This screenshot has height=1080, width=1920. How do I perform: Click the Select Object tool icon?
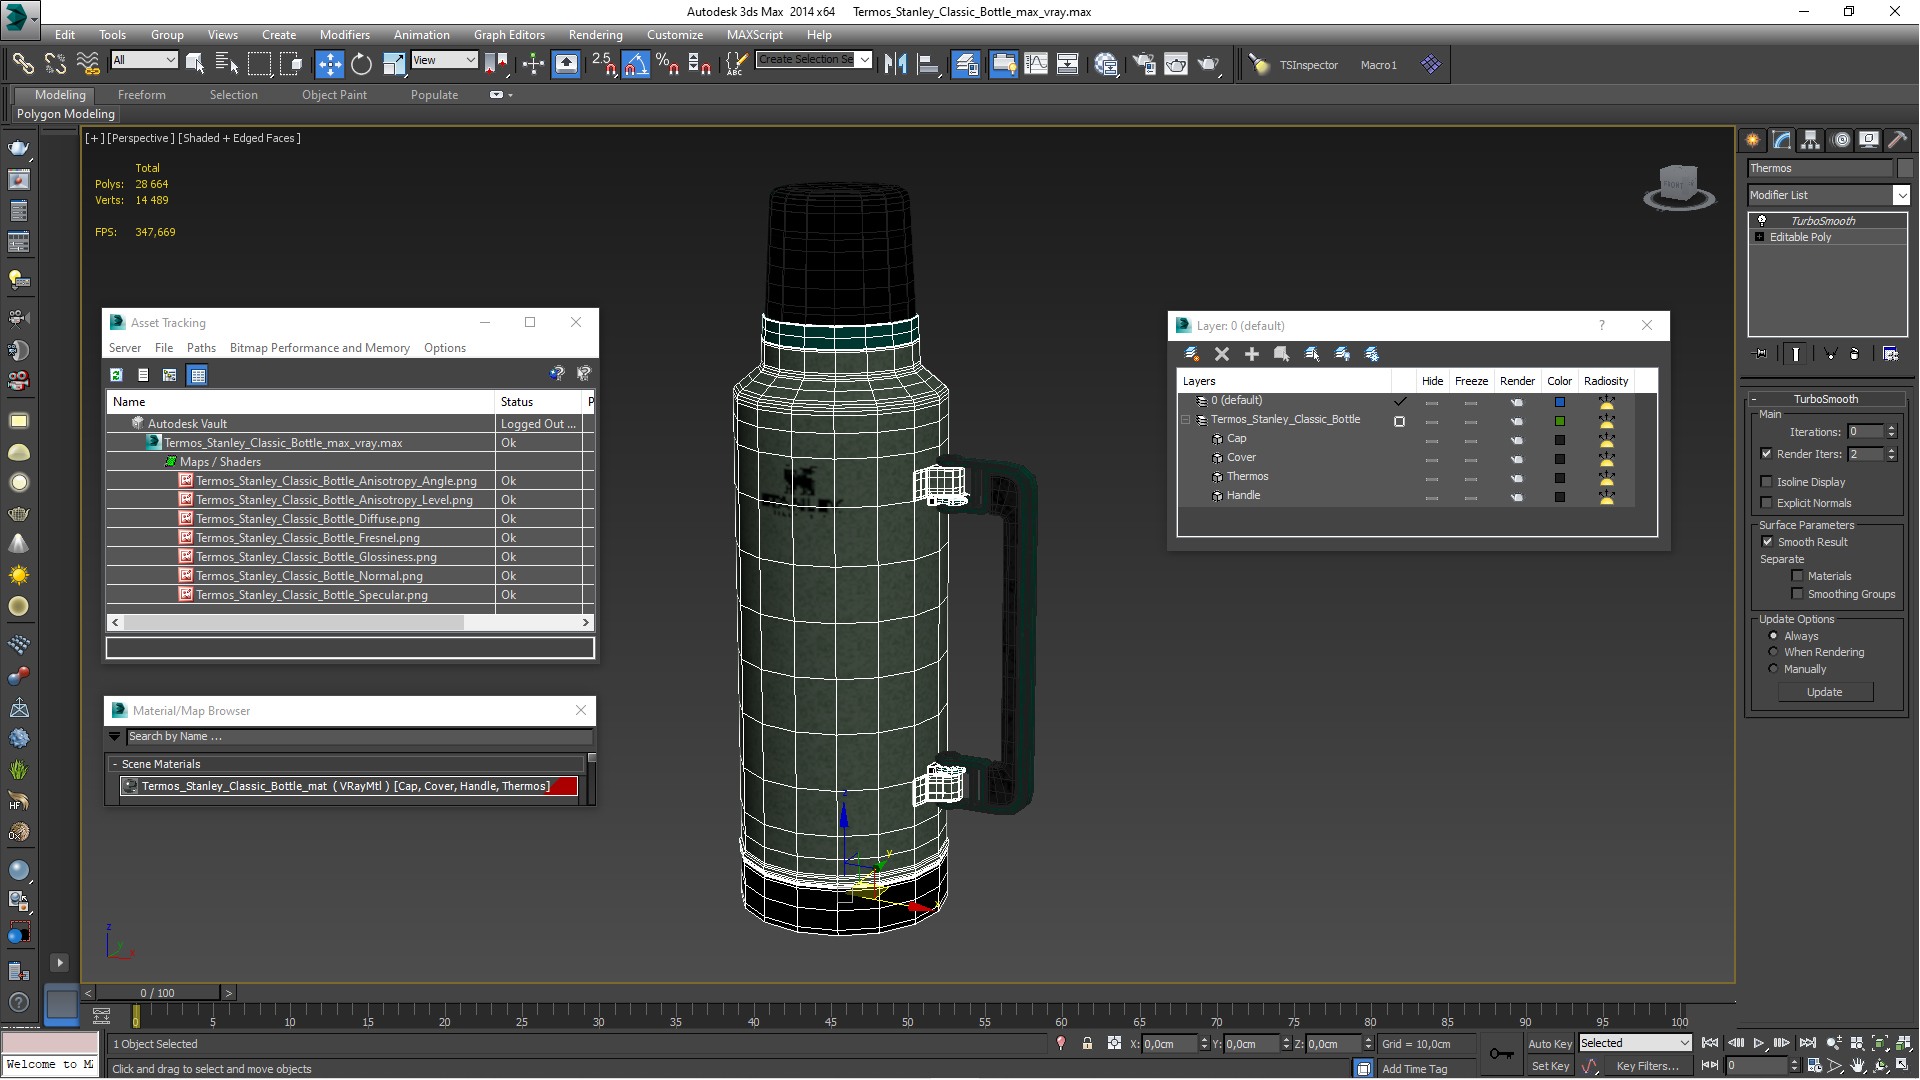click(x=193, y=63)
